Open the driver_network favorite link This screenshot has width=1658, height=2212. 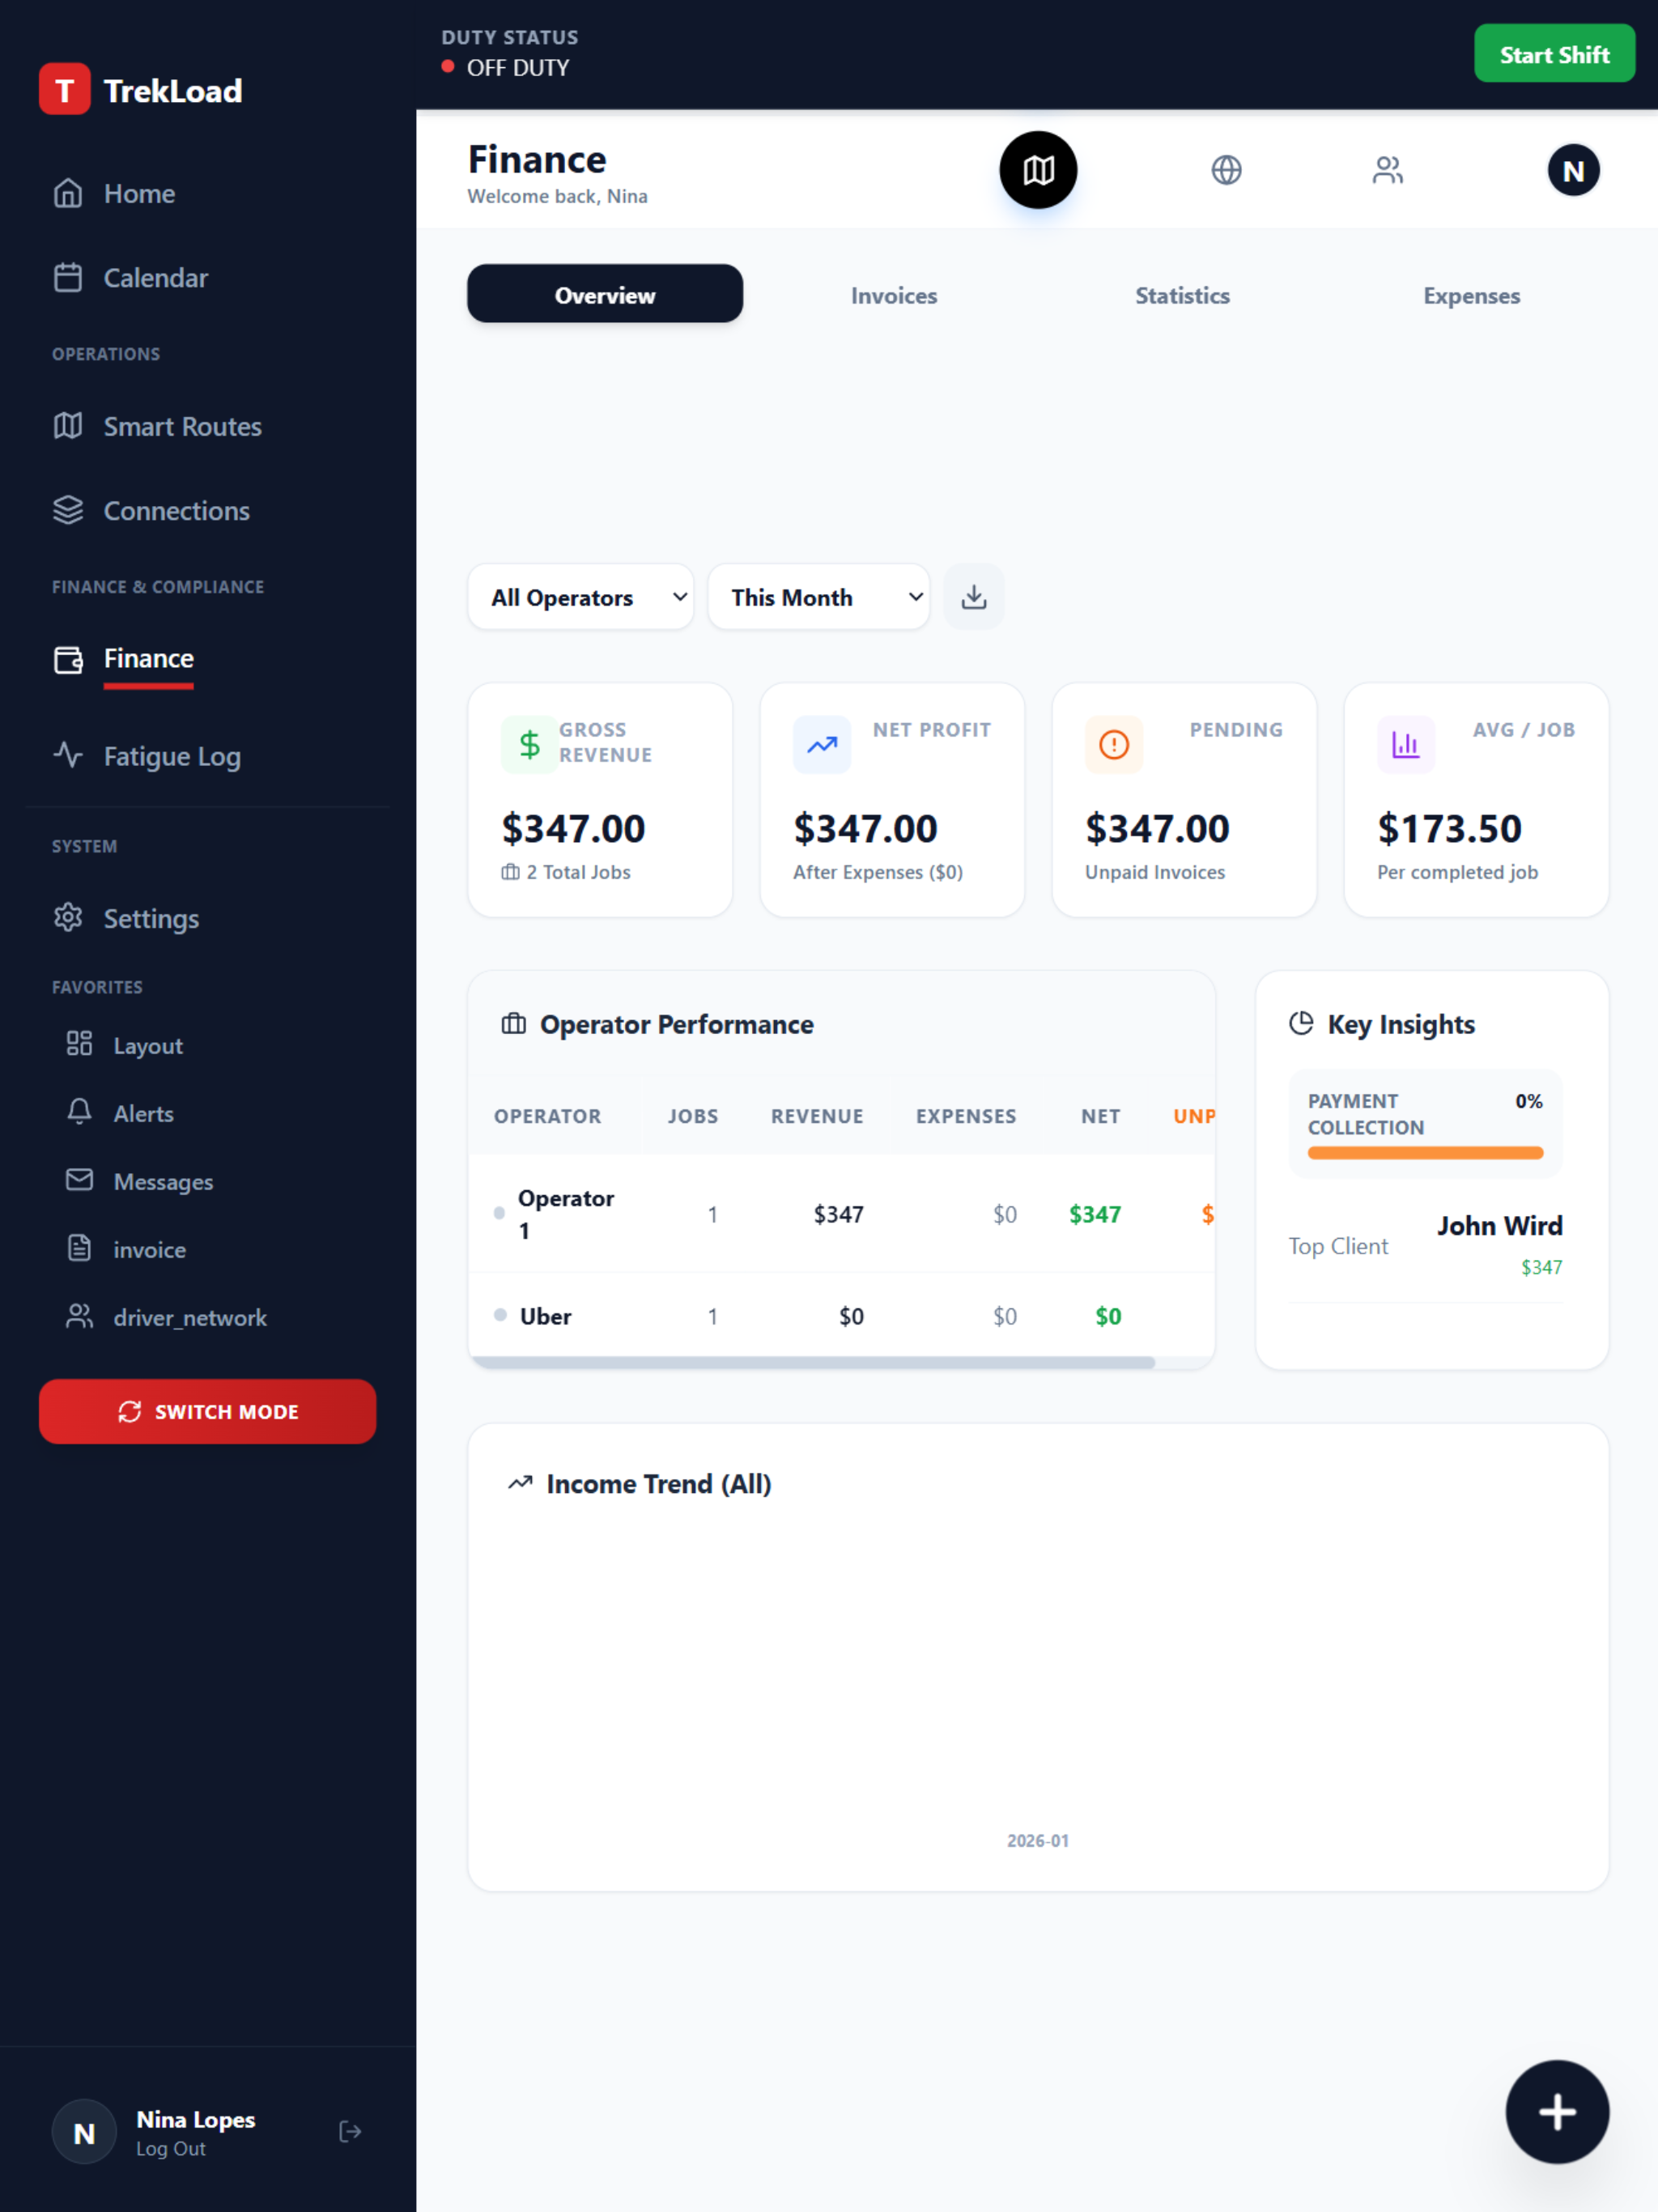click(x=208, y=1317)
